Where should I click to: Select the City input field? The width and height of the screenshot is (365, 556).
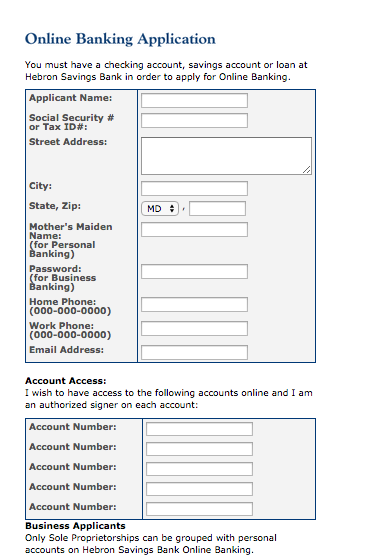(194, 188)
